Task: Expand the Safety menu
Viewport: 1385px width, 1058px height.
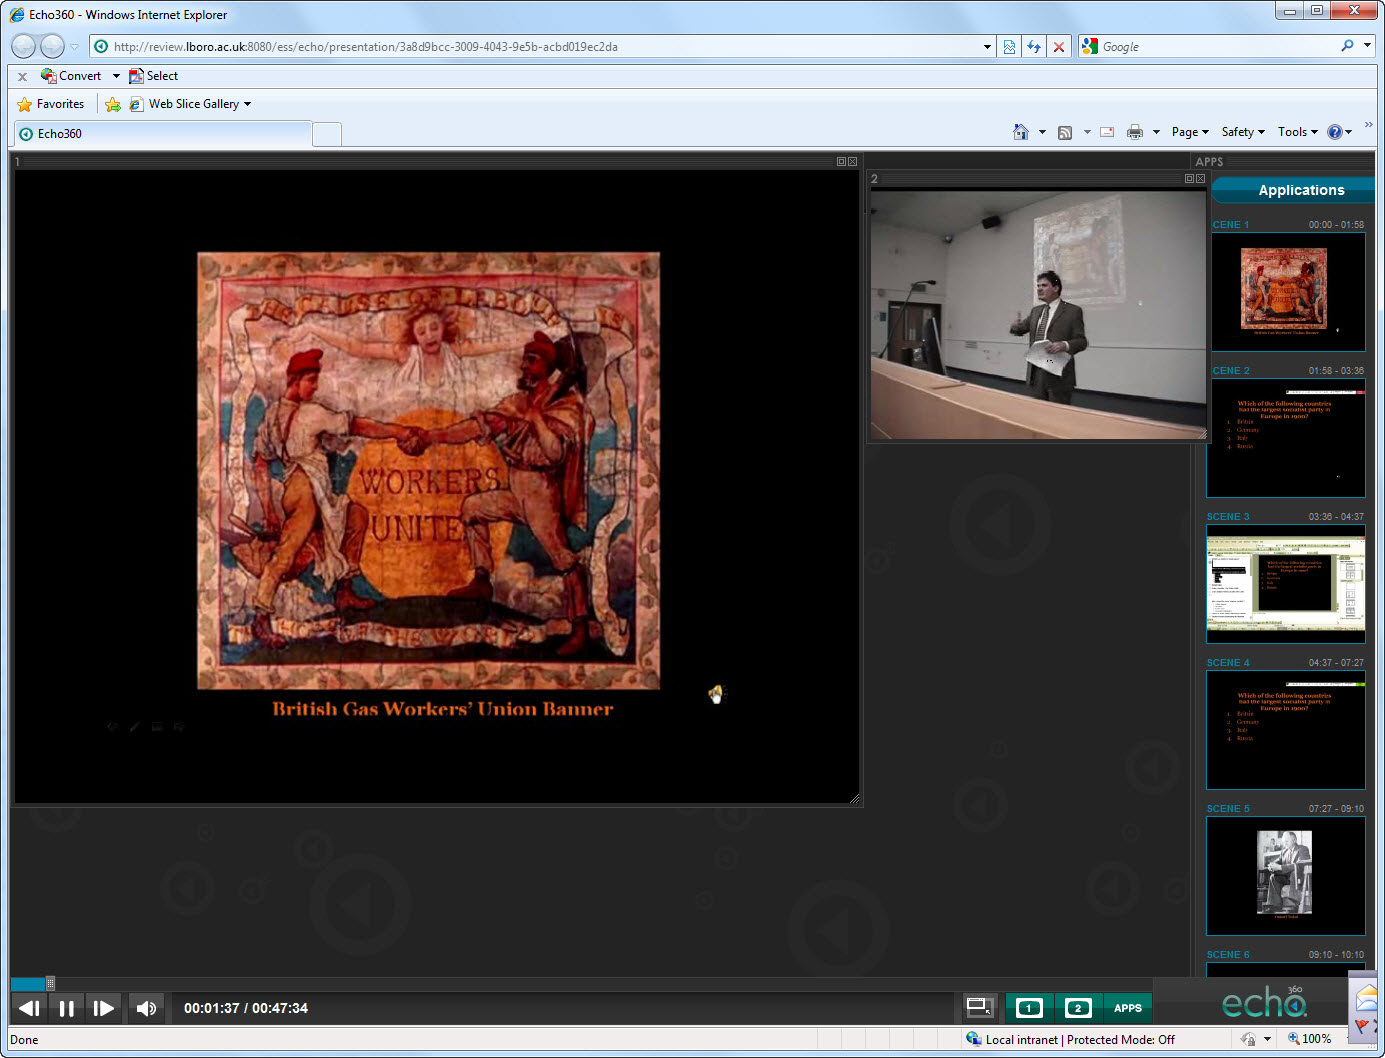Action: [1242, 132]
